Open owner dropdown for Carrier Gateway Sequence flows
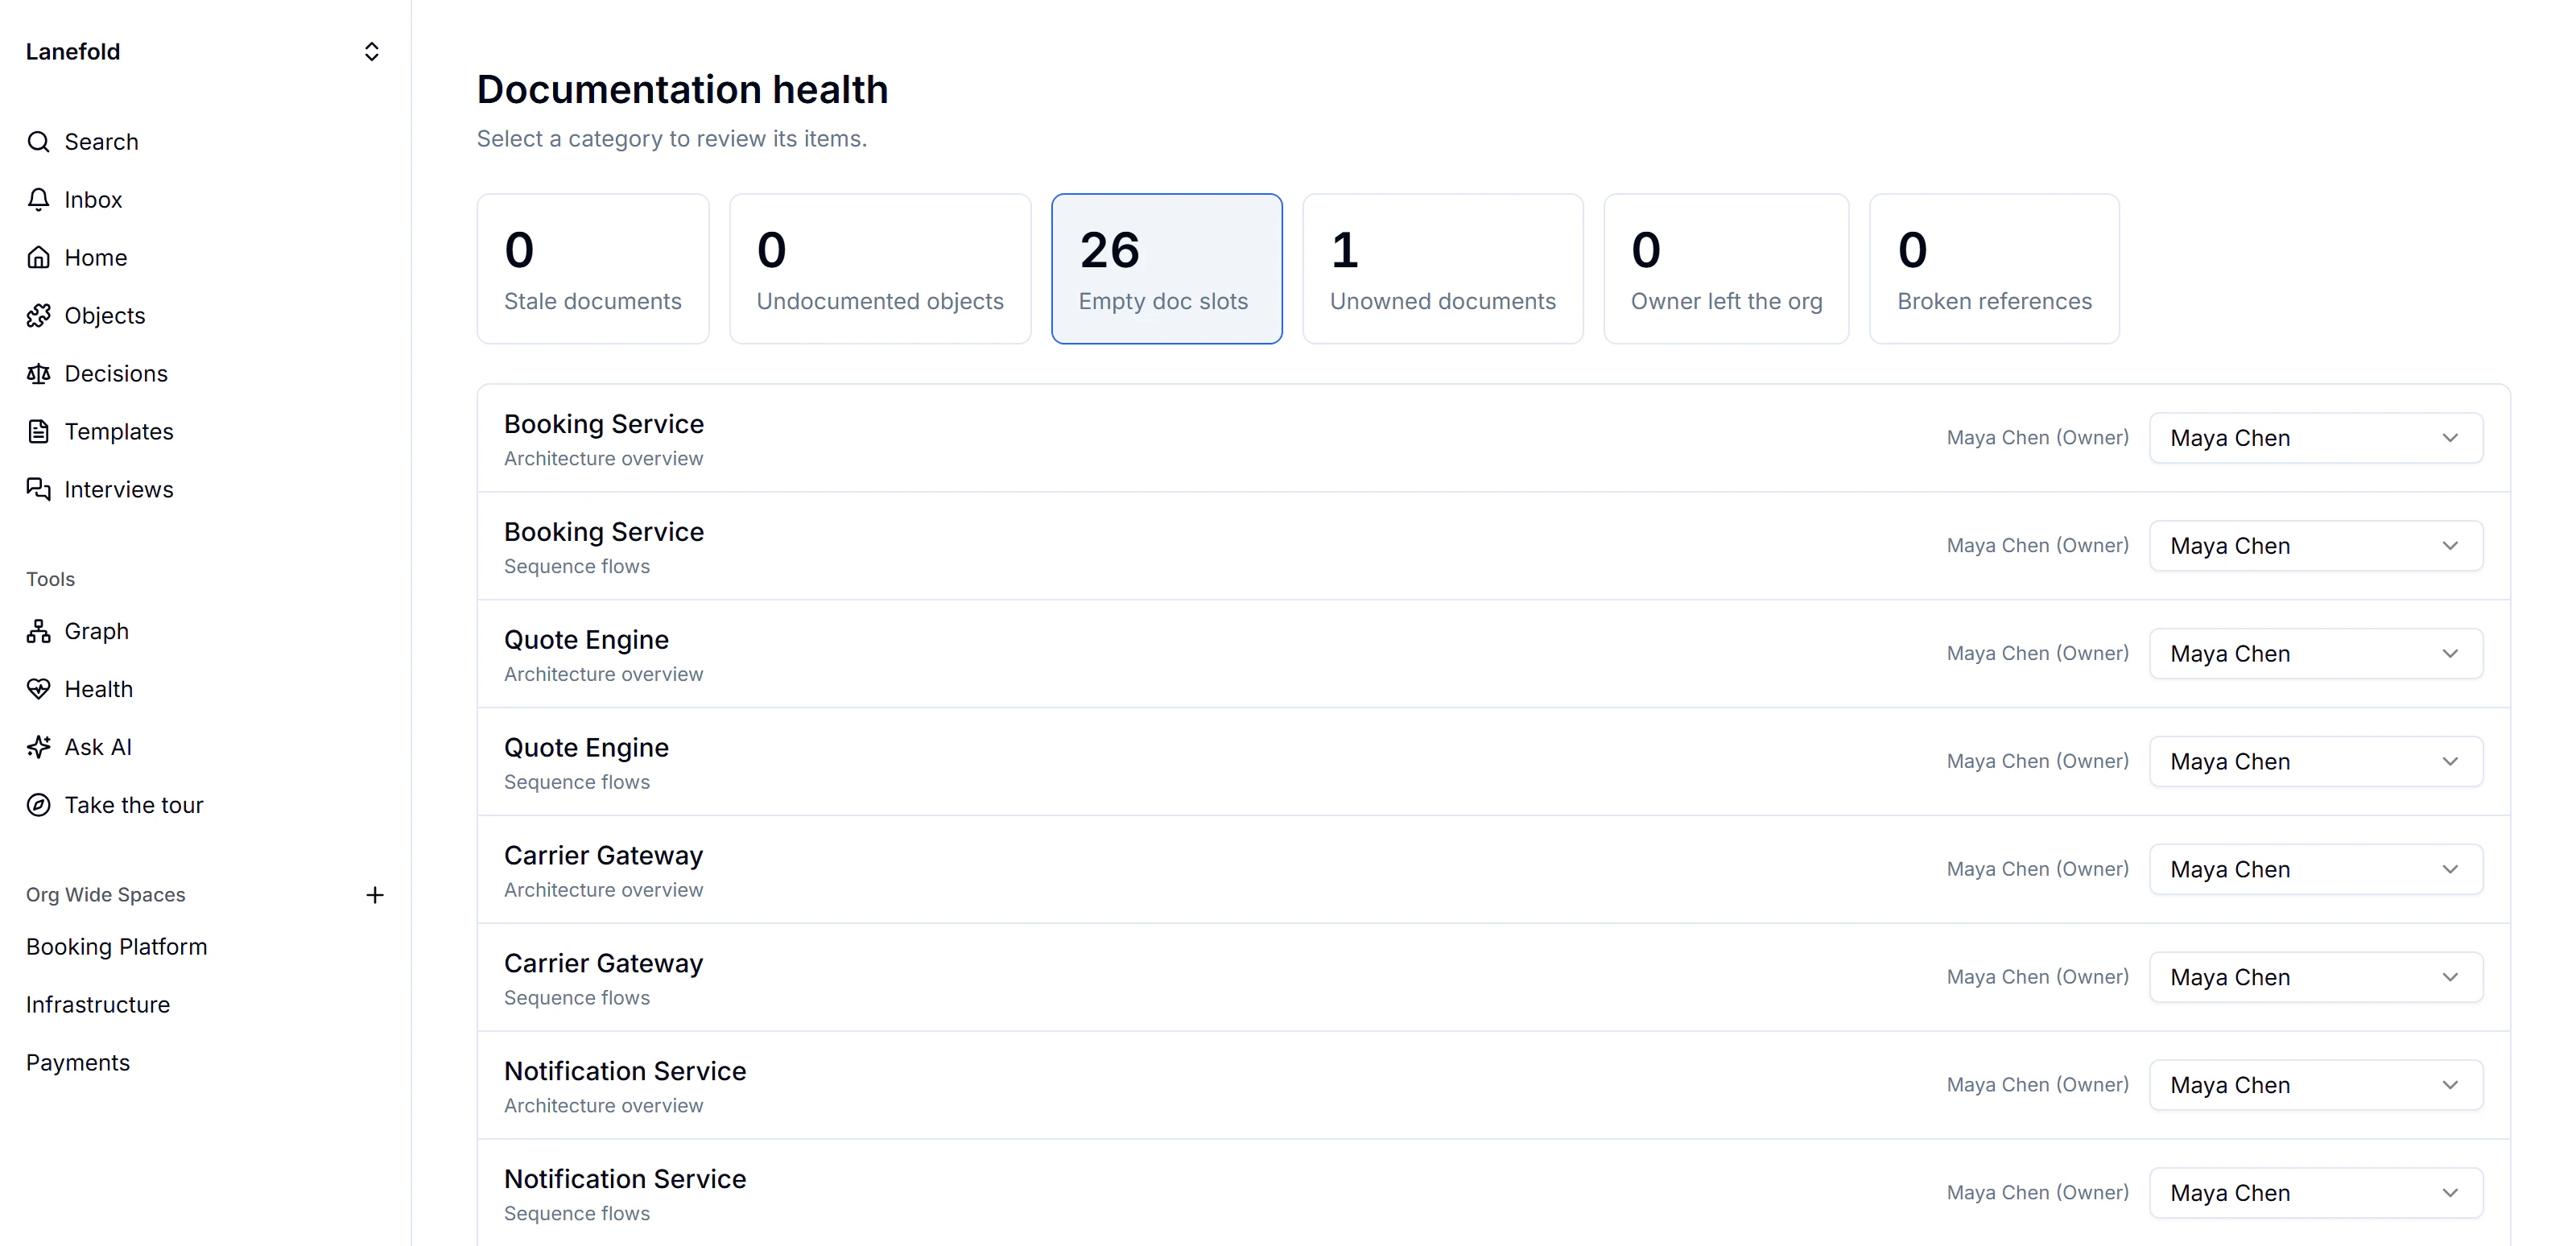This screenshot has width=2576, height=1246. click(2316, 978)
